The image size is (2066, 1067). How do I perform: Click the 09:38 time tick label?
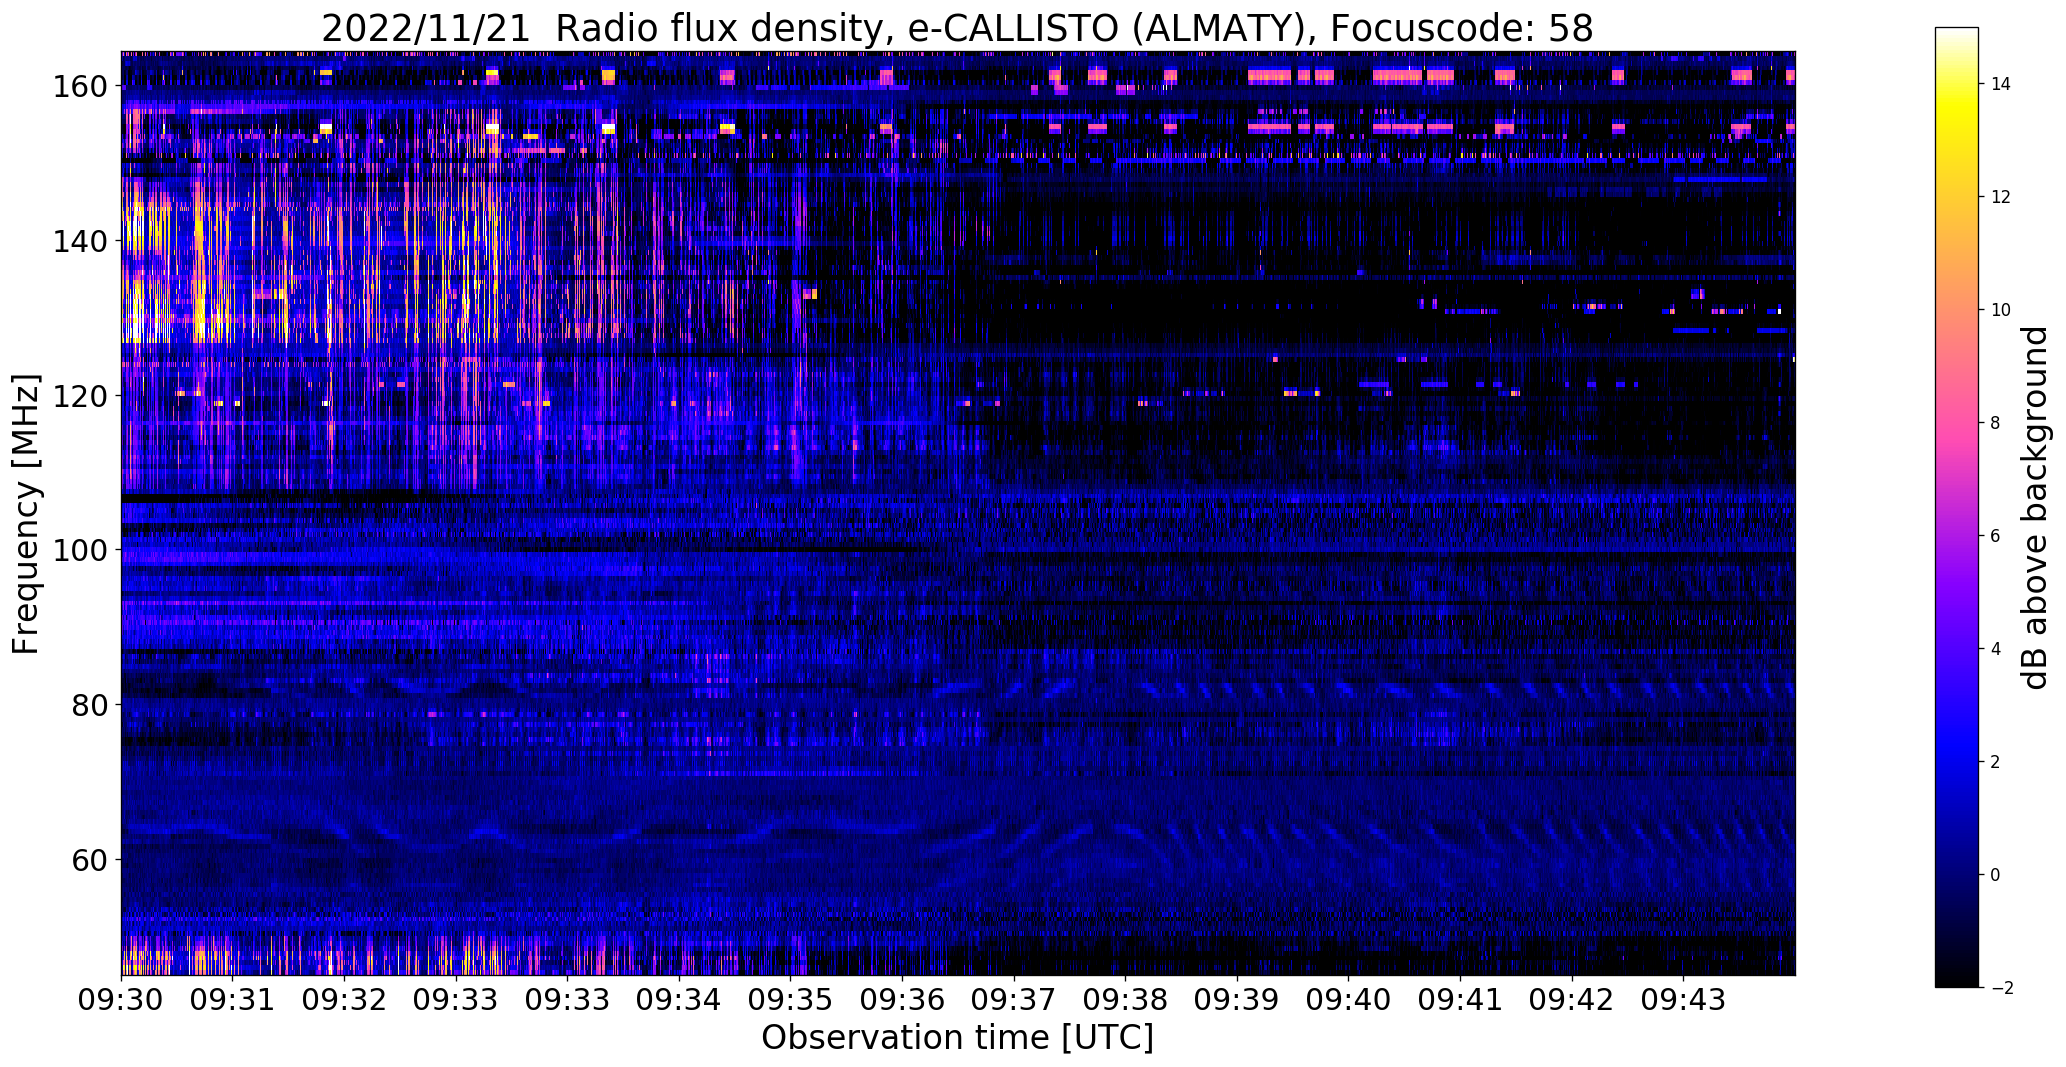point(1125,999)
